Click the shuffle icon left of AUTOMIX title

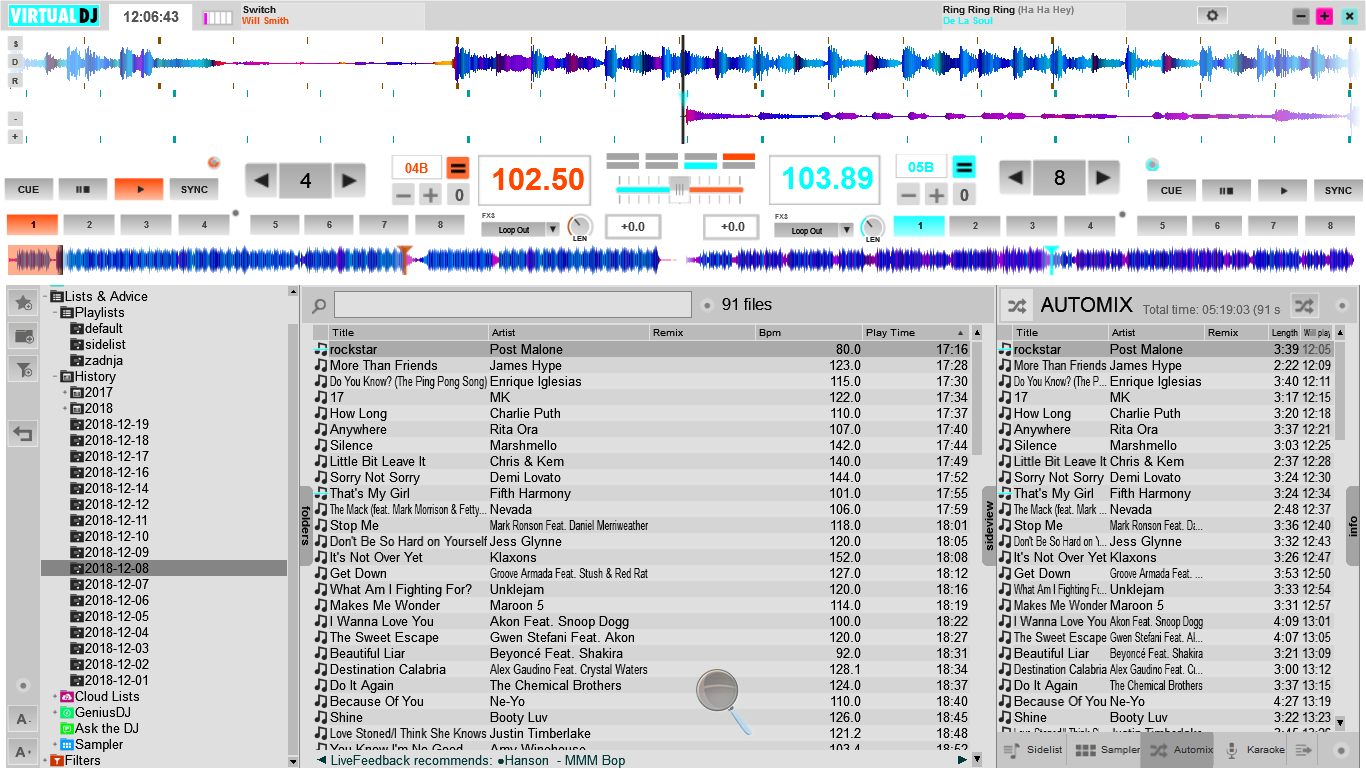click(1017, 305)
